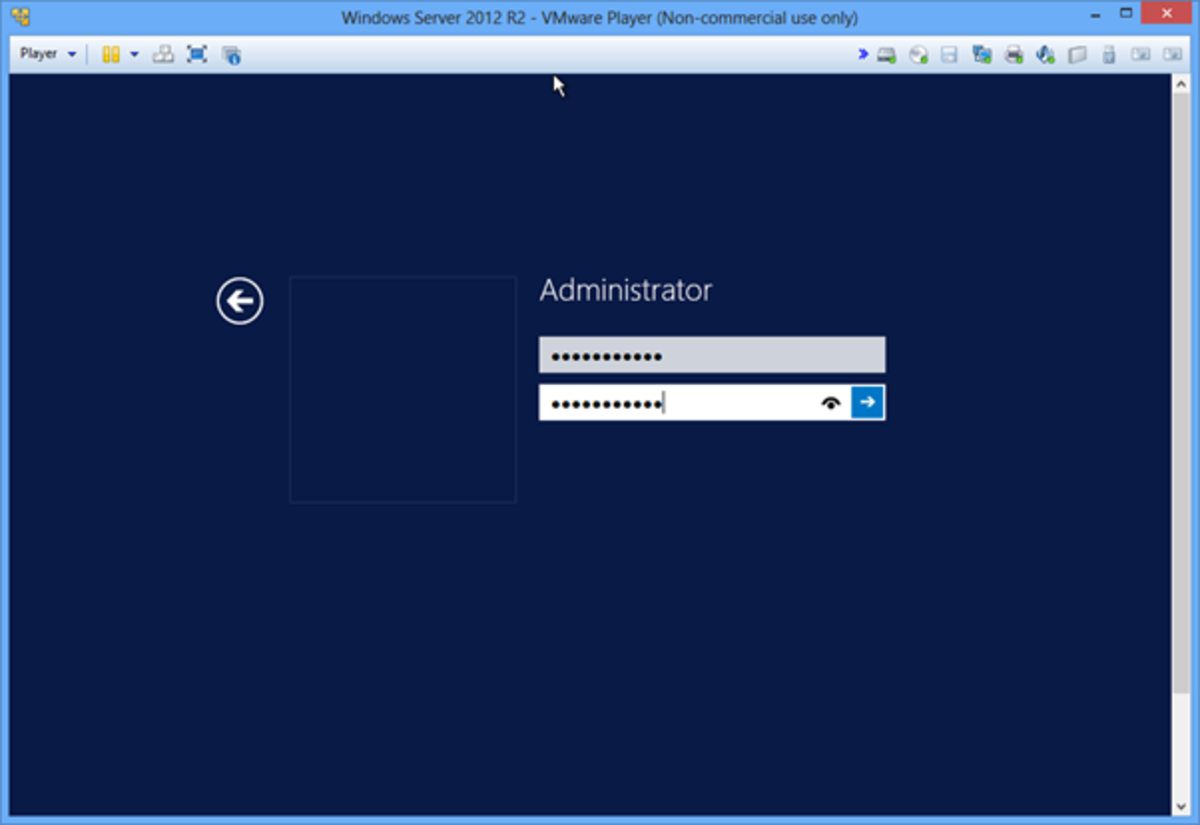The width and height of the screenshot is (1200, 825).
Task: Reveal the typed password with the eye icon
Action: point(831,402)
